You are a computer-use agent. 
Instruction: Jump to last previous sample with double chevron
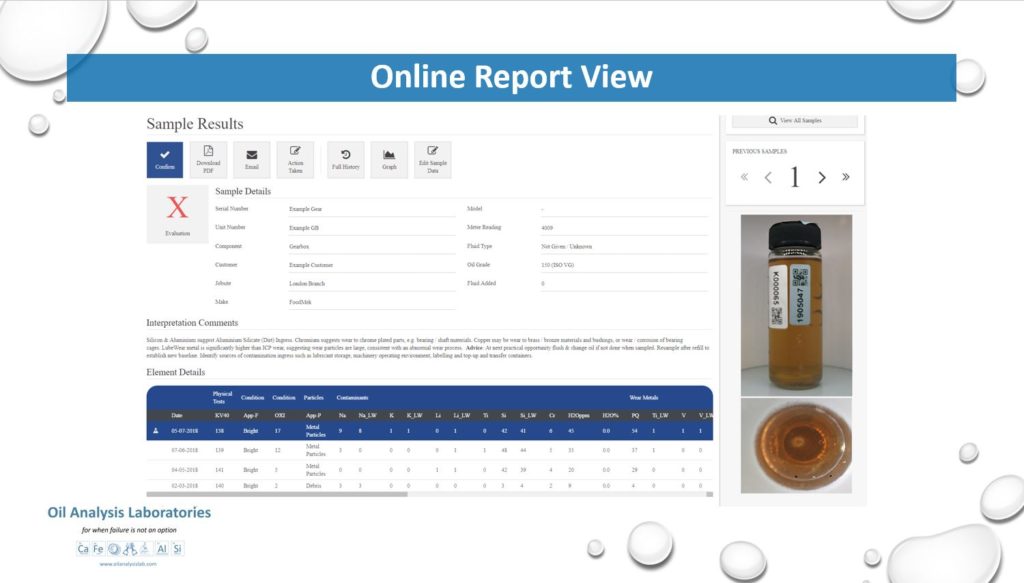(845, 176)
